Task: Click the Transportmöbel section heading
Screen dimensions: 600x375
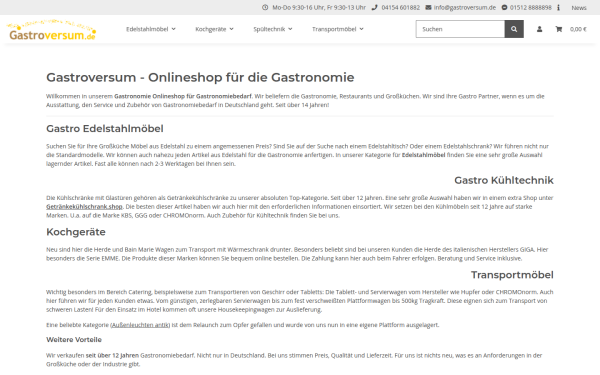Action: [512, 275]
